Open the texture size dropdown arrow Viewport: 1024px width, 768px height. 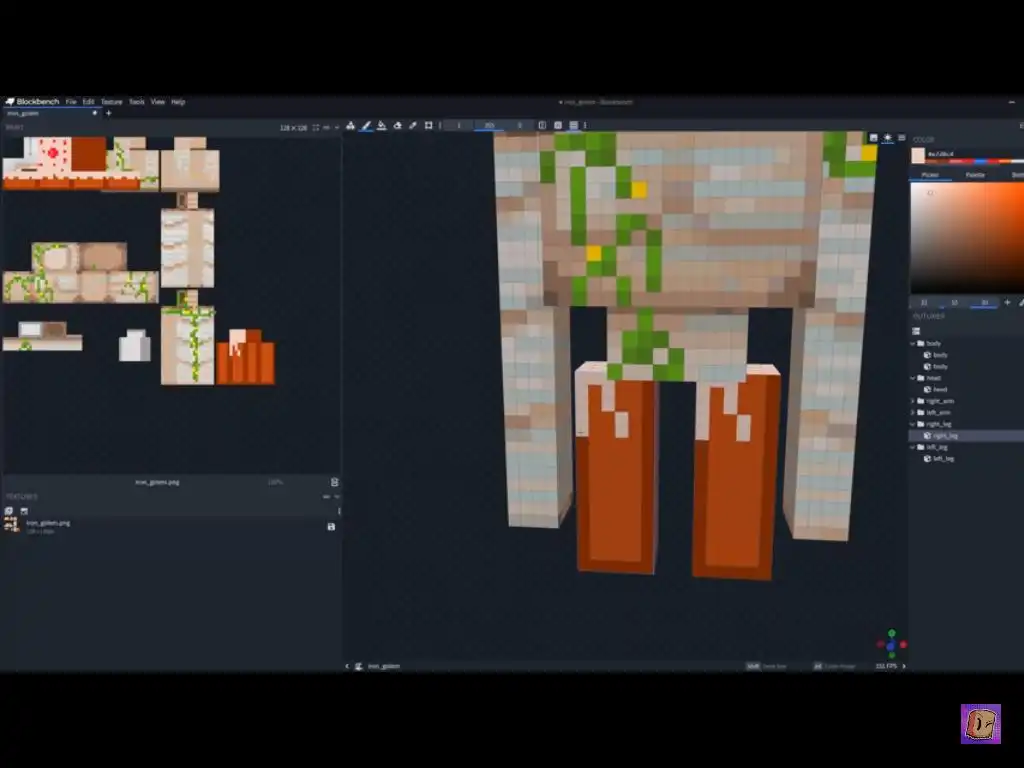[x=337, y=127]
